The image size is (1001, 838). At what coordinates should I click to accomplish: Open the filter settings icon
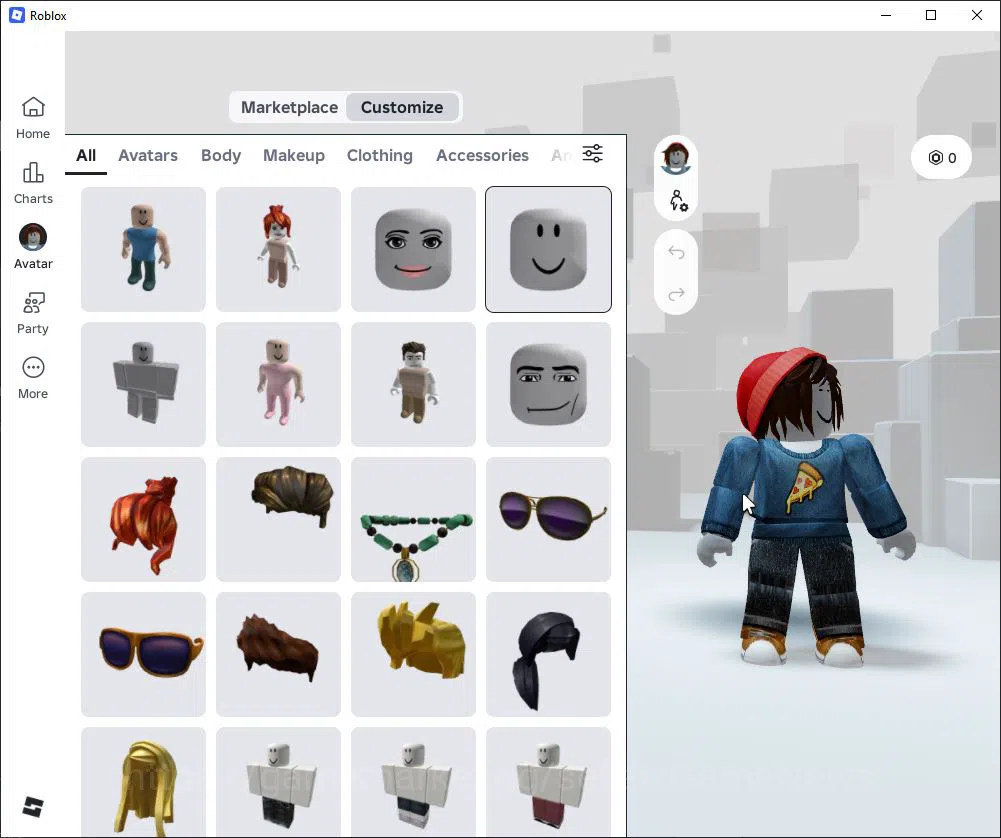(592, 154)
